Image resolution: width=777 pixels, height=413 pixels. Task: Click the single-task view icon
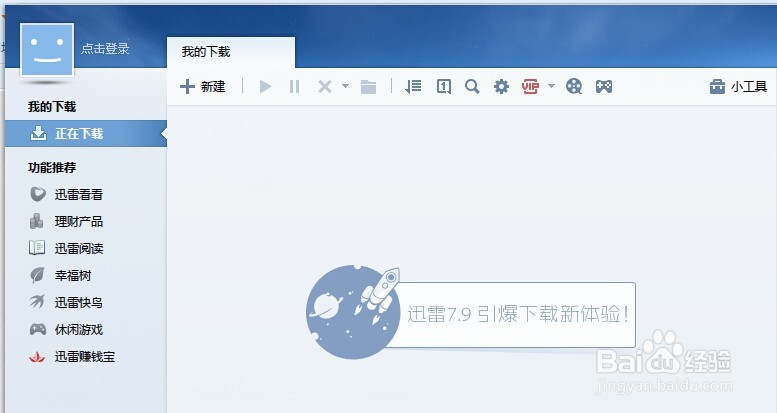444,87
